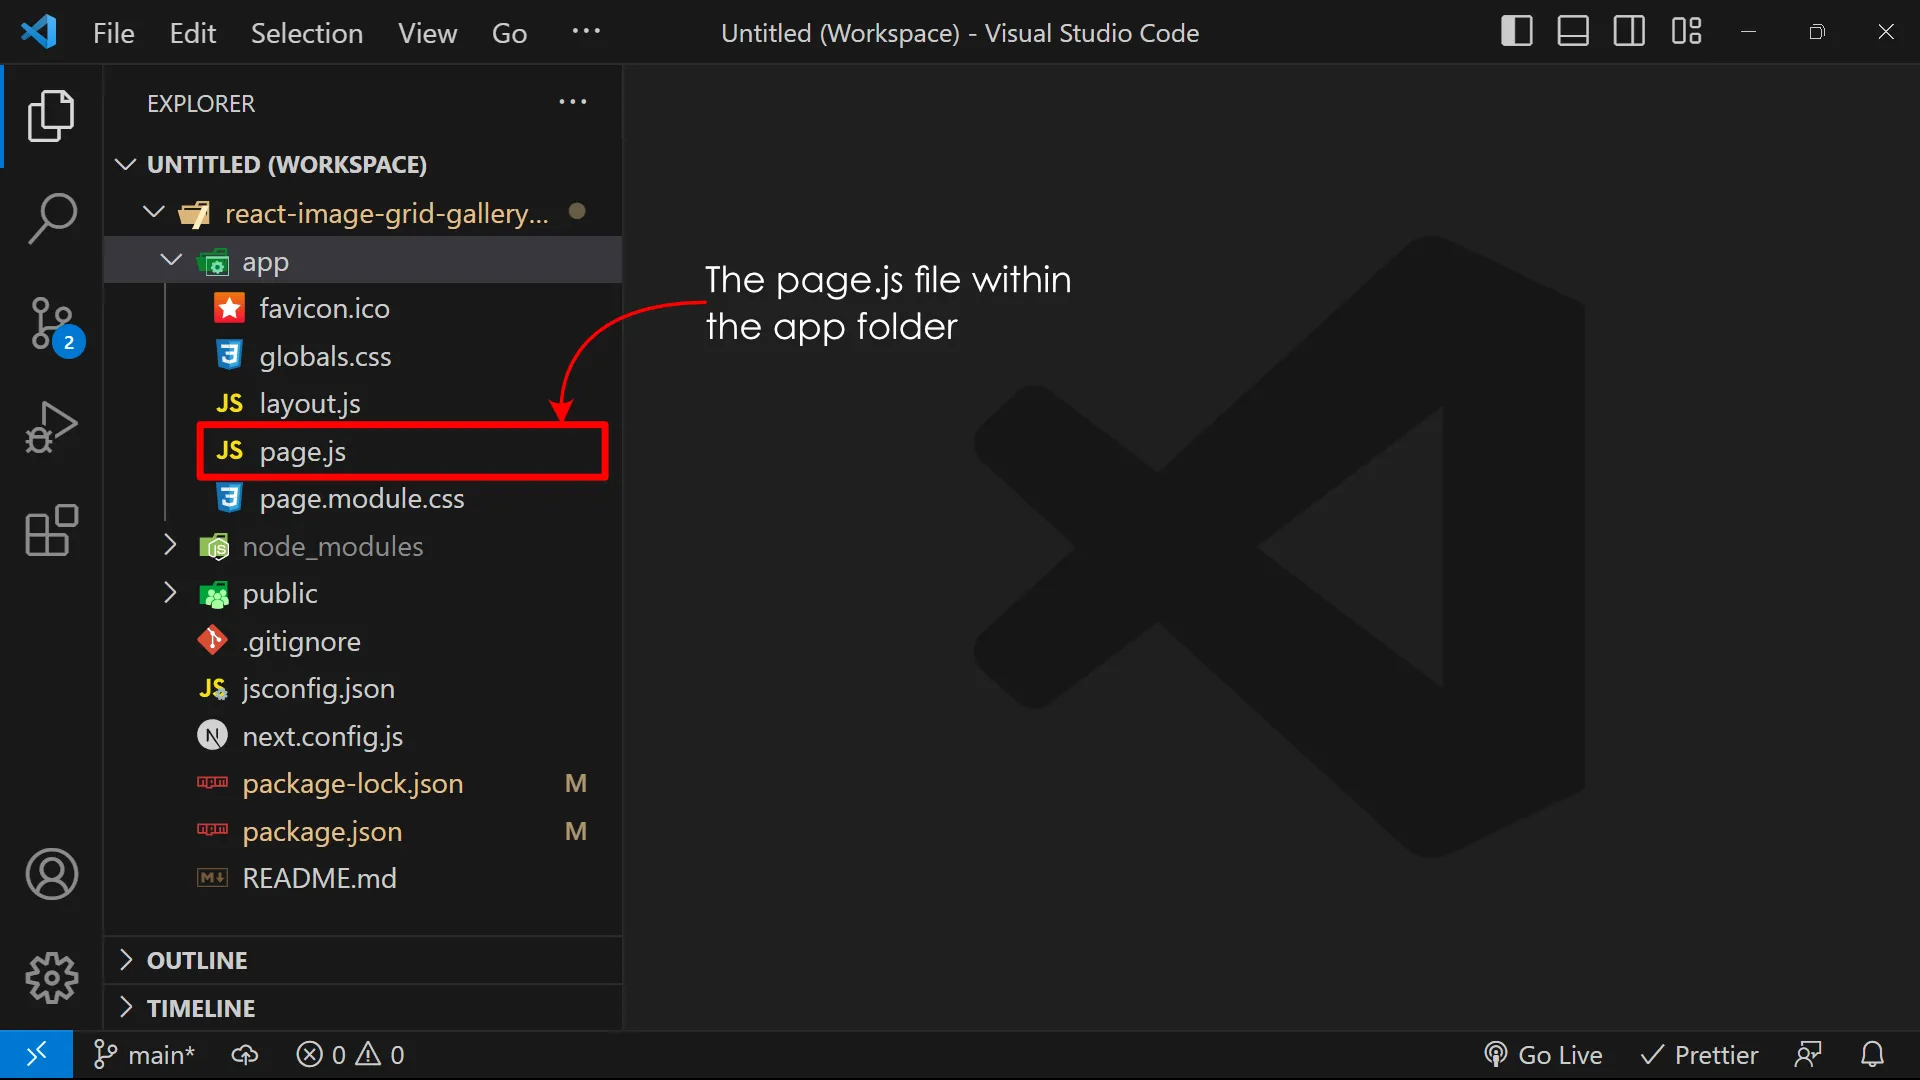1920x1080 pixels.
Task: Toggle the bottom Panel
Action: click(1572, 31)
